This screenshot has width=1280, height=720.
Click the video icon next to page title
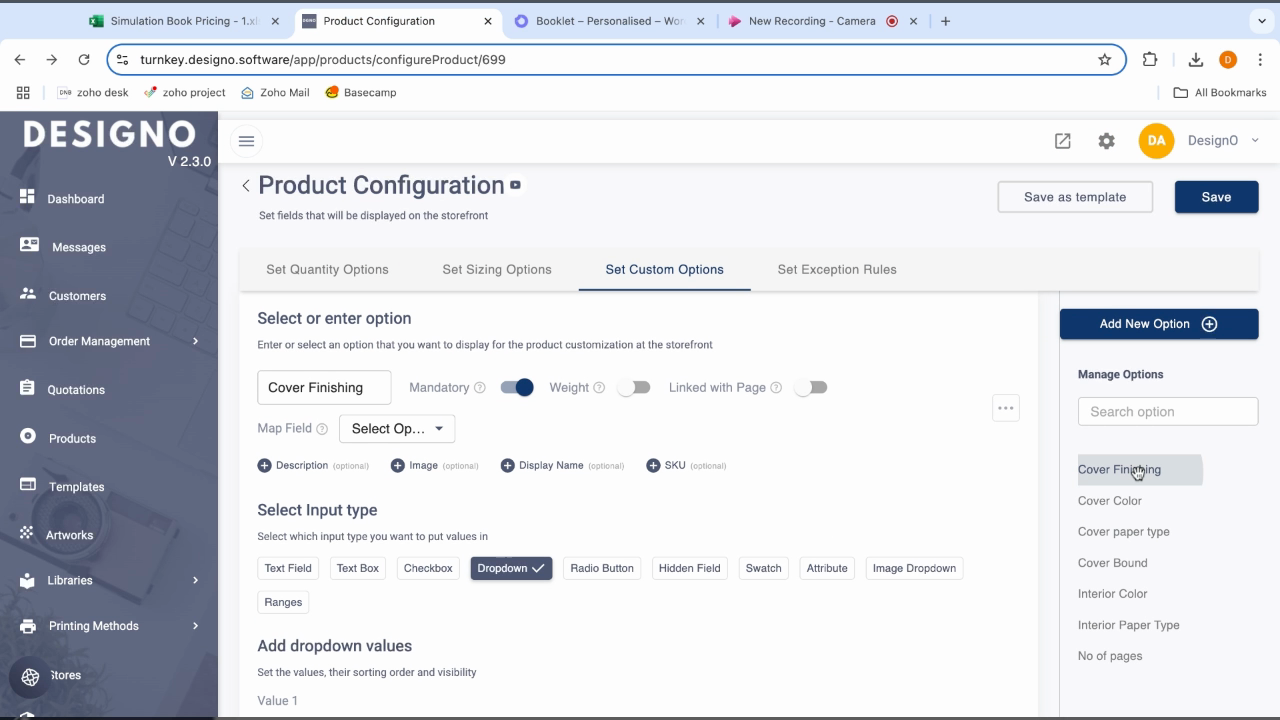click(516, 184)
